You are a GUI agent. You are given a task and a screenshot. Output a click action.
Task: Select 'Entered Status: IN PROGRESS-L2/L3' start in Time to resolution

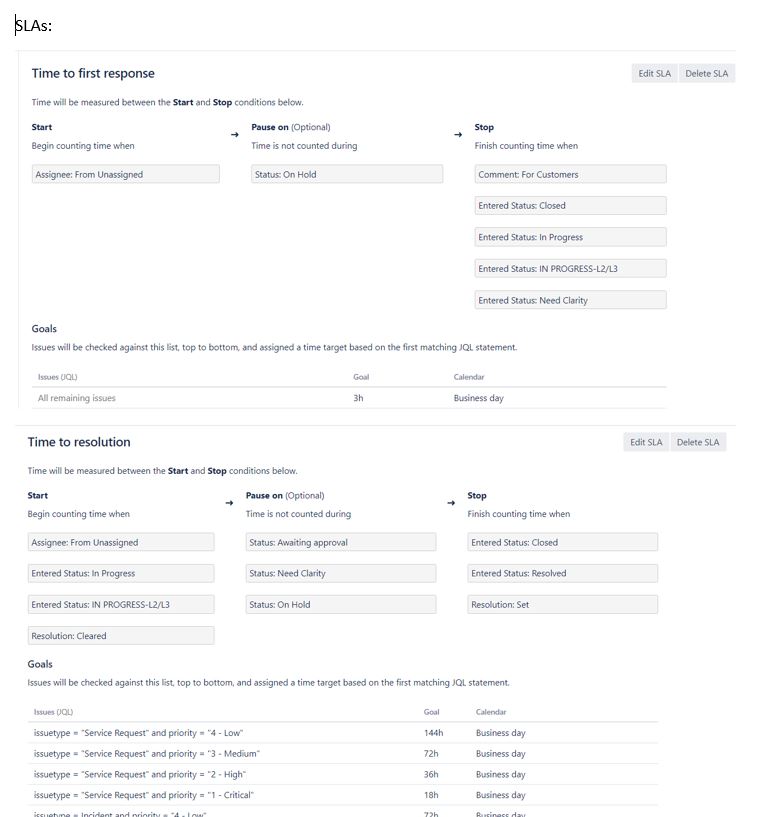click(x=121, y=604)
